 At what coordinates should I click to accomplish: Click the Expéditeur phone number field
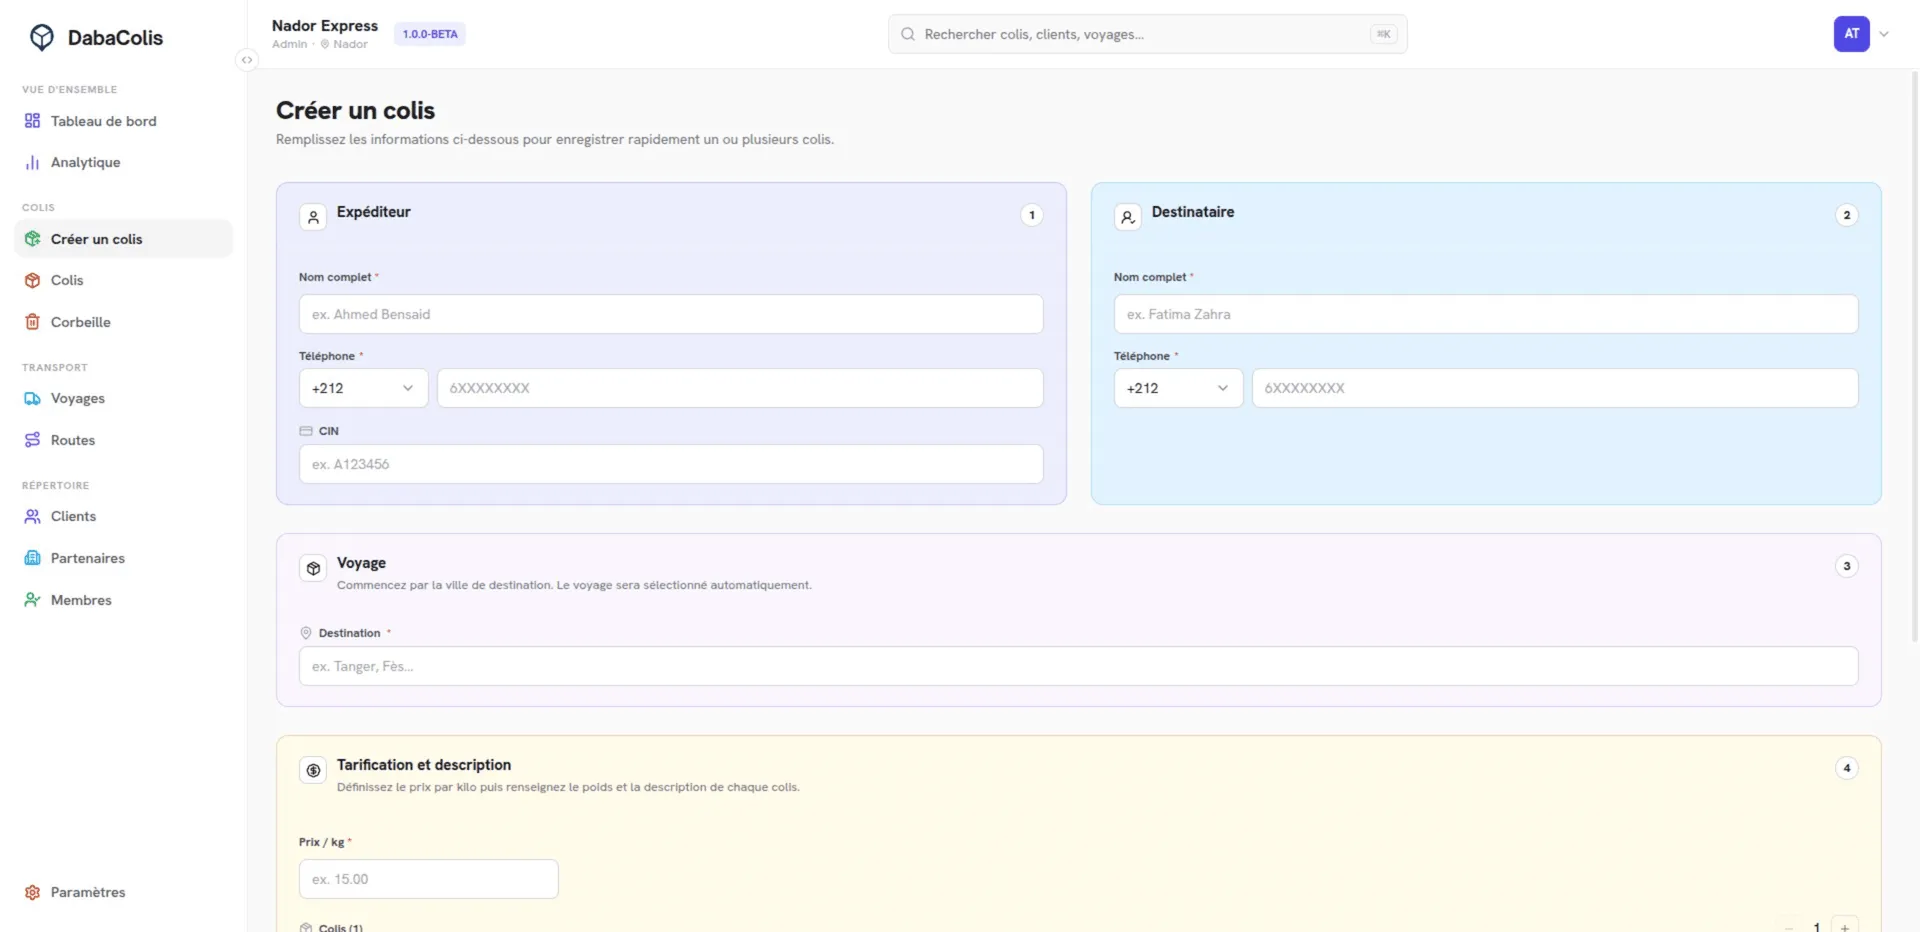point(740,388)
